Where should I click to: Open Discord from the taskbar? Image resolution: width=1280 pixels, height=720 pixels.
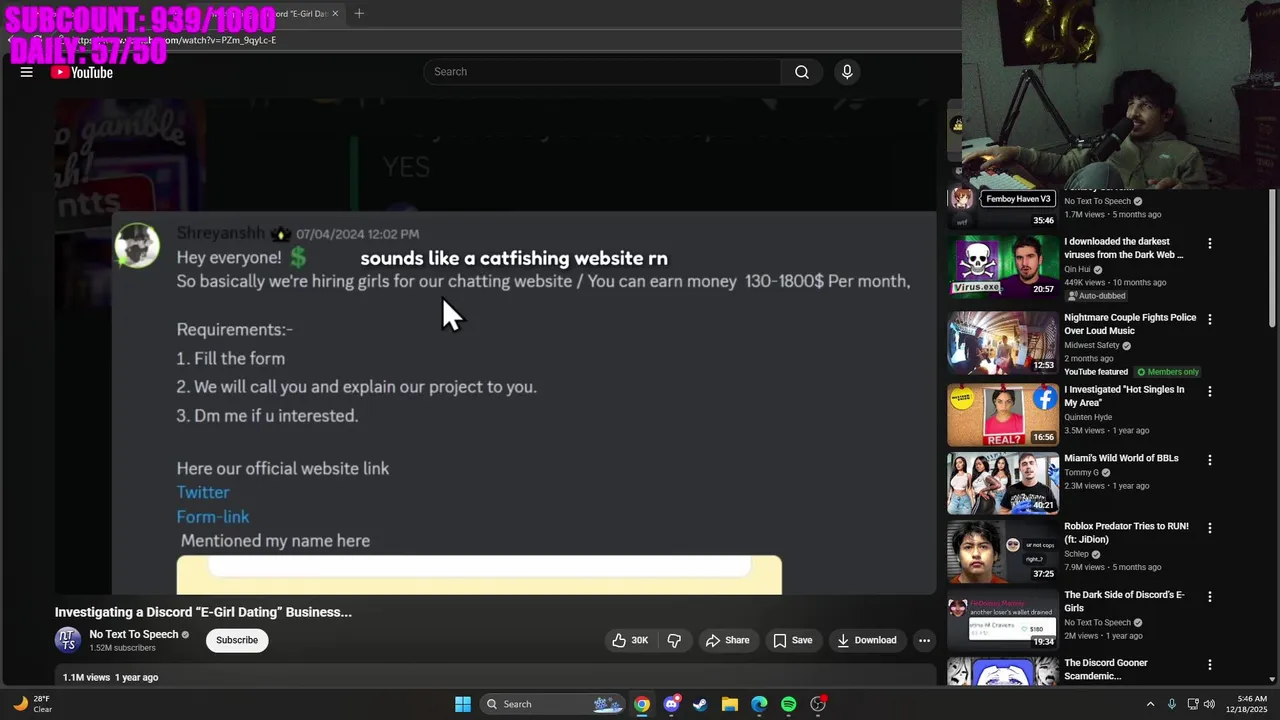[671, 704]
